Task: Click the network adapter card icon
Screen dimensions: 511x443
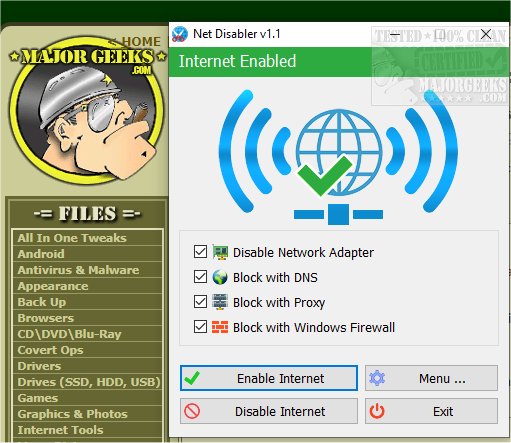Action: (x=220, y=252)
